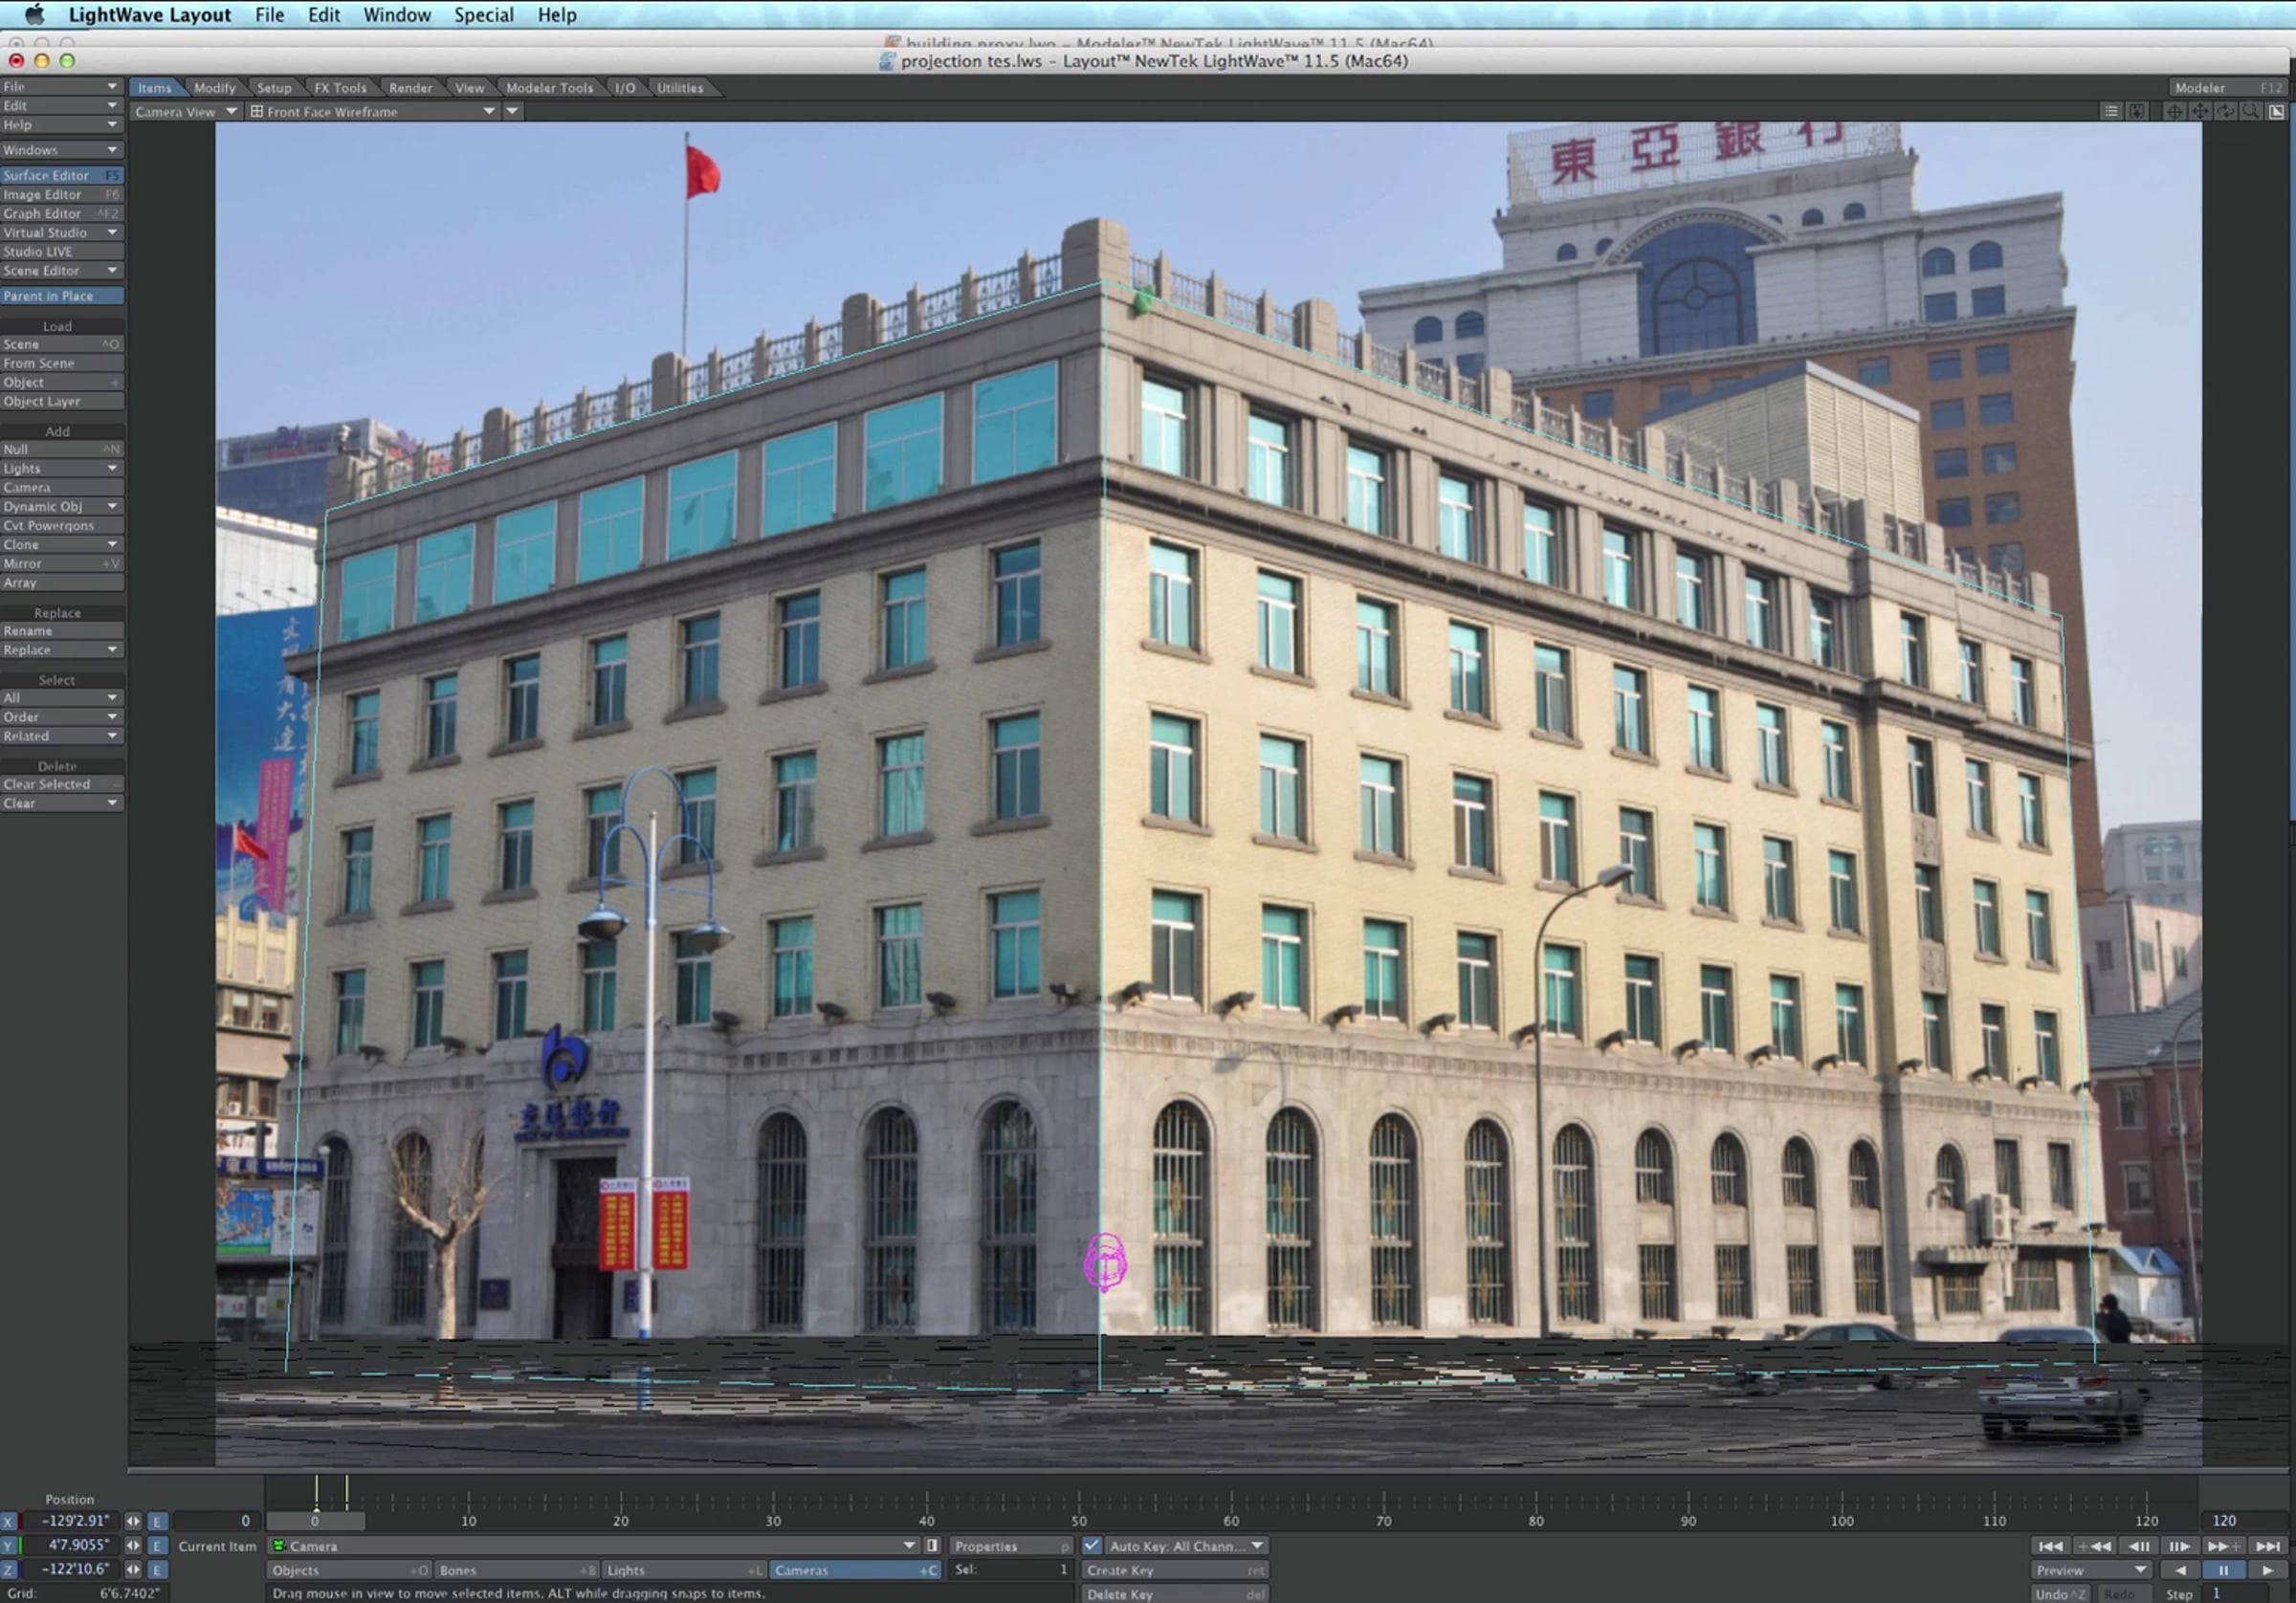This screenshot has height=1603, width=2296.
Task: Click the Create Key button
Action: click(x=1175, y=1570)
